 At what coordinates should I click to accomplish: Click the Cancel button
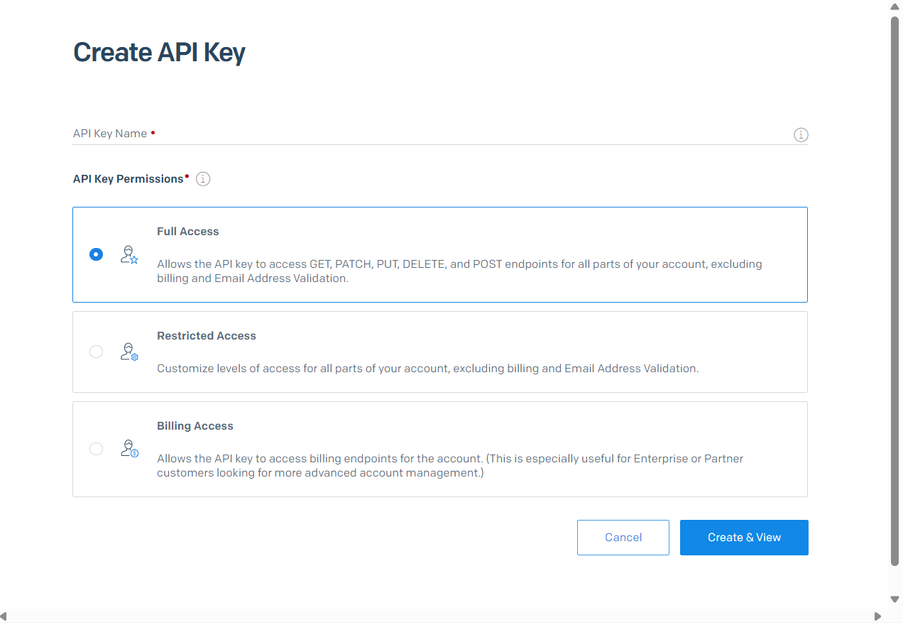(x=623, y=537)
